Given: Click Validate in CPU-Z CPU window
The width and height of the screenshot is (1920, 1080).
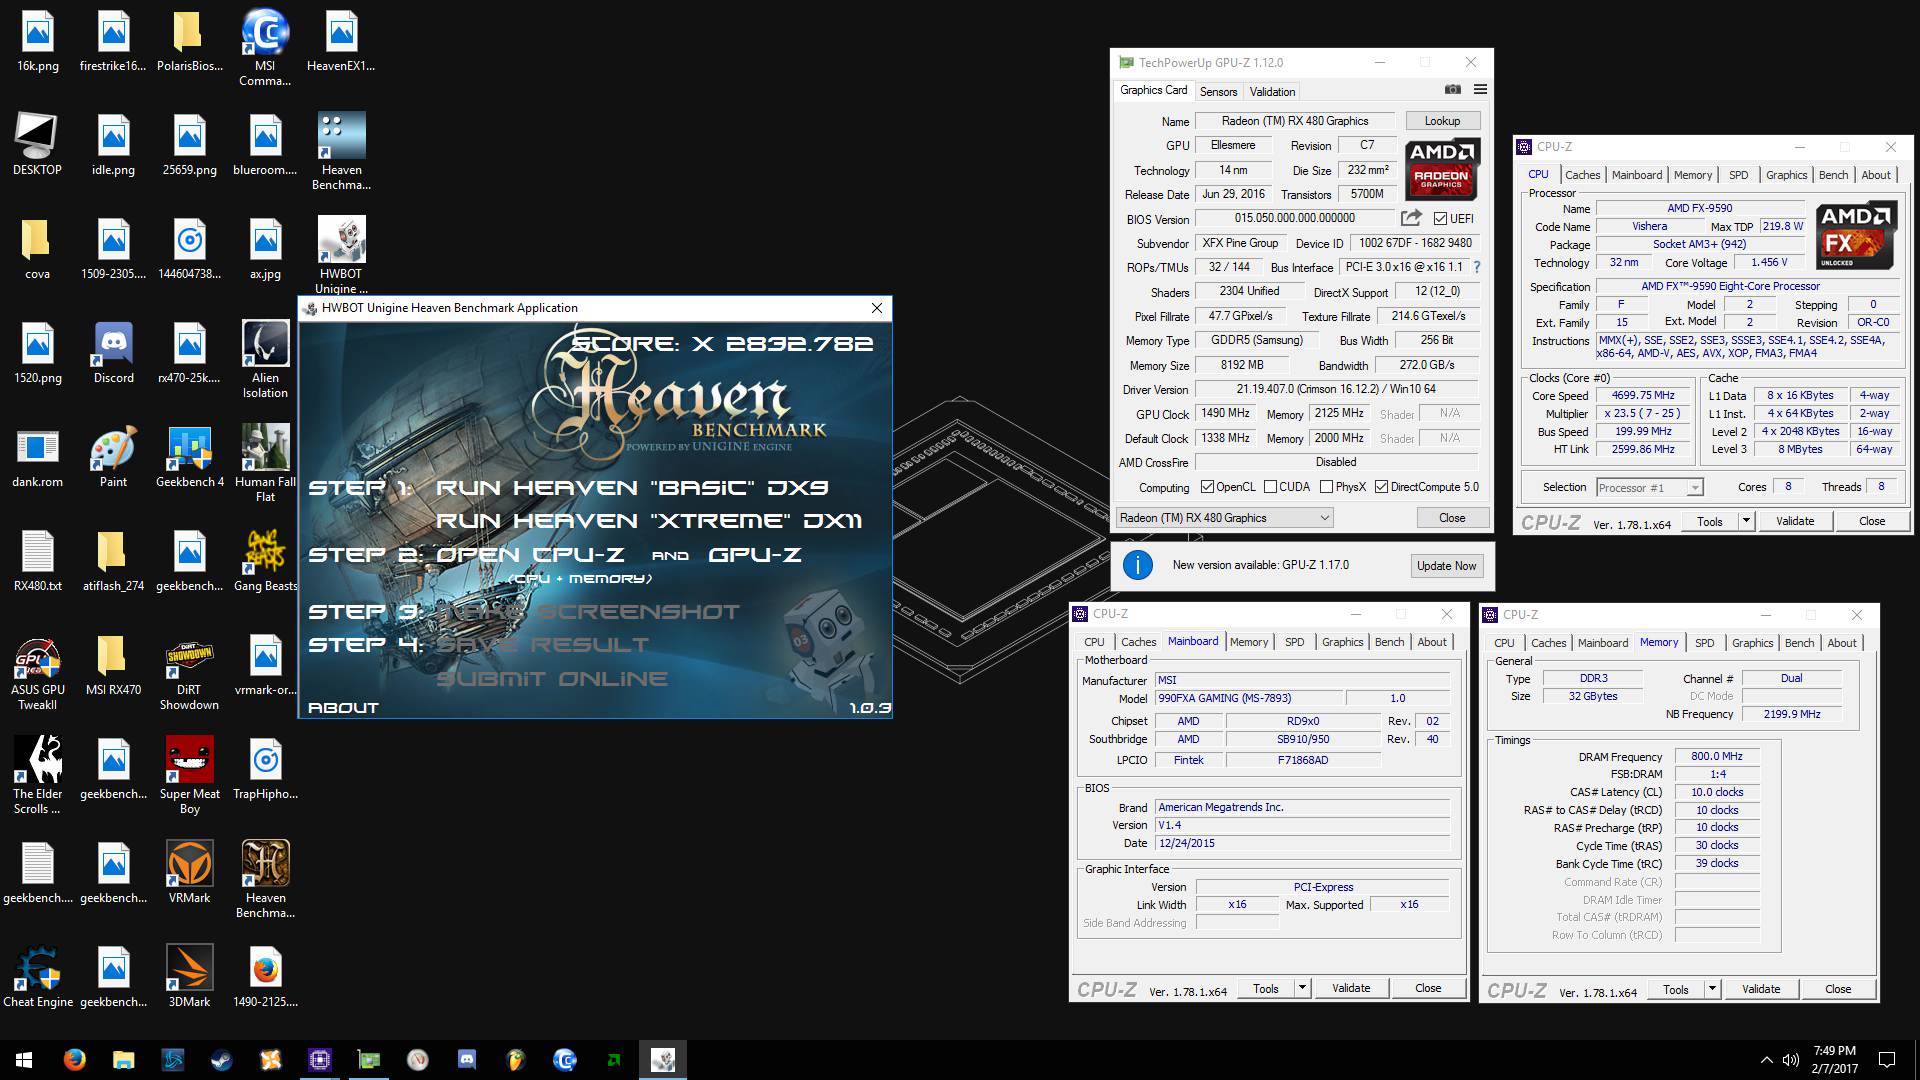Looking at the screenshot, I should pyautogui.click(x=1795, y=521).
